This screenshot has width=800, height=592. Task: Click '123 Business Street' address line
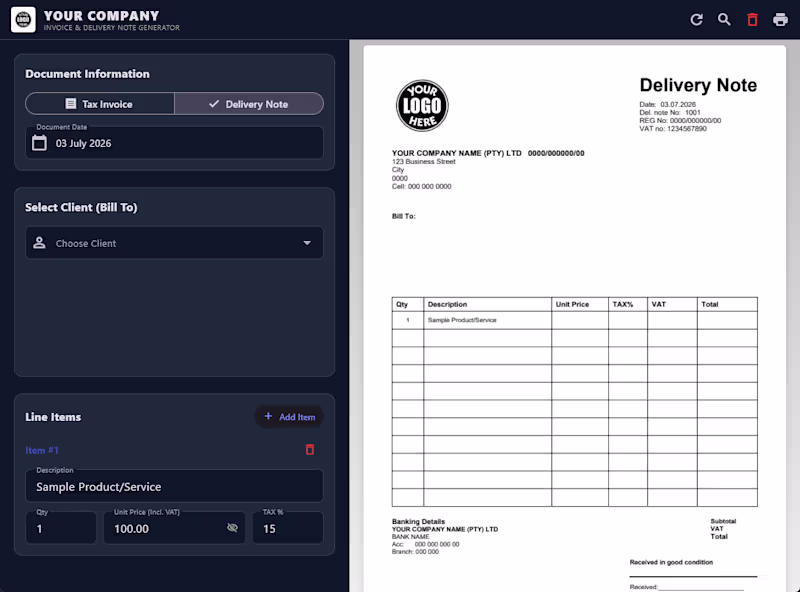coord(423,161)
